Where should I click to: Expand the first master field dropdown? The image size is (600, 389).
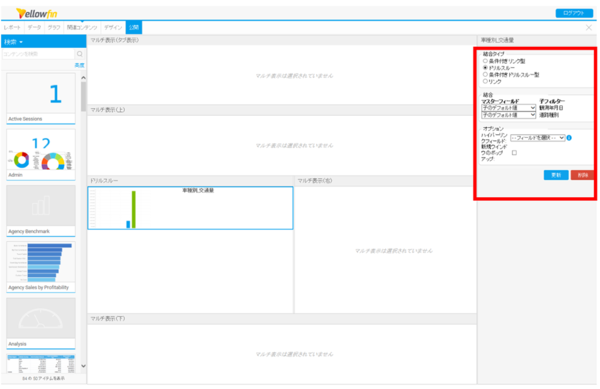point(509,108)
